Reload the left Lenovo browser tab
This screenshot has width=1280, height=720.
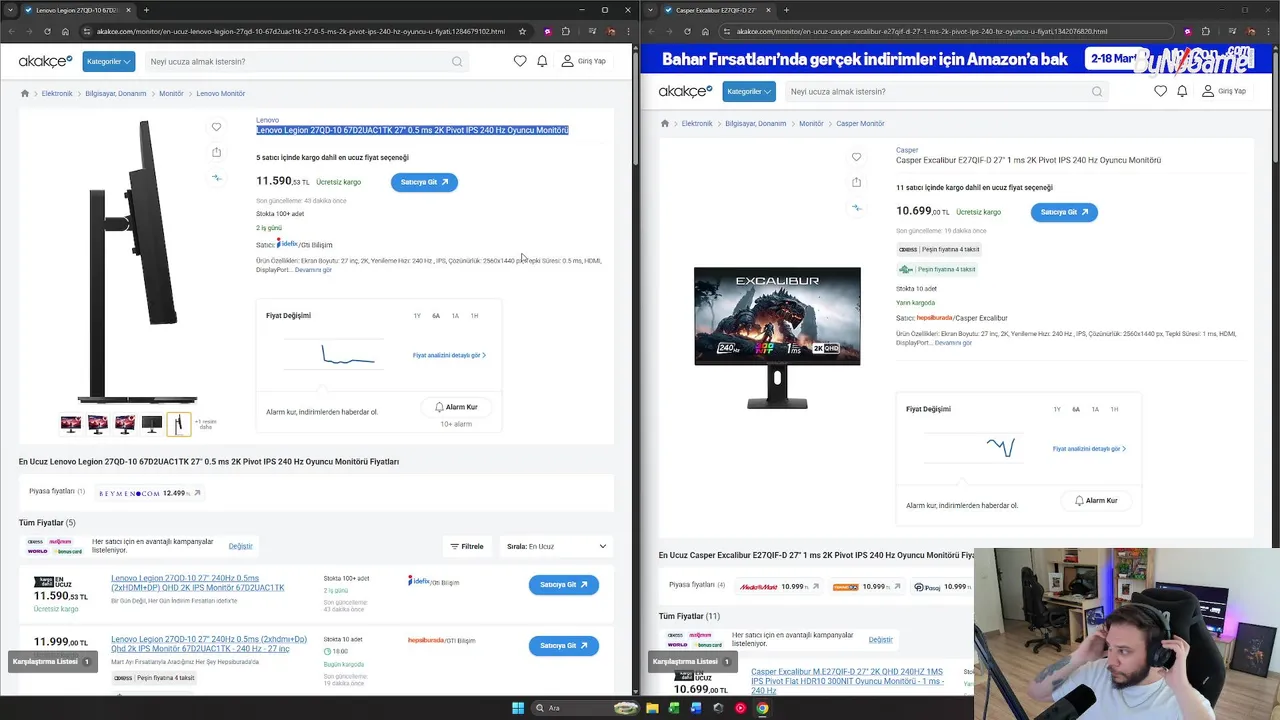(47, 31)
